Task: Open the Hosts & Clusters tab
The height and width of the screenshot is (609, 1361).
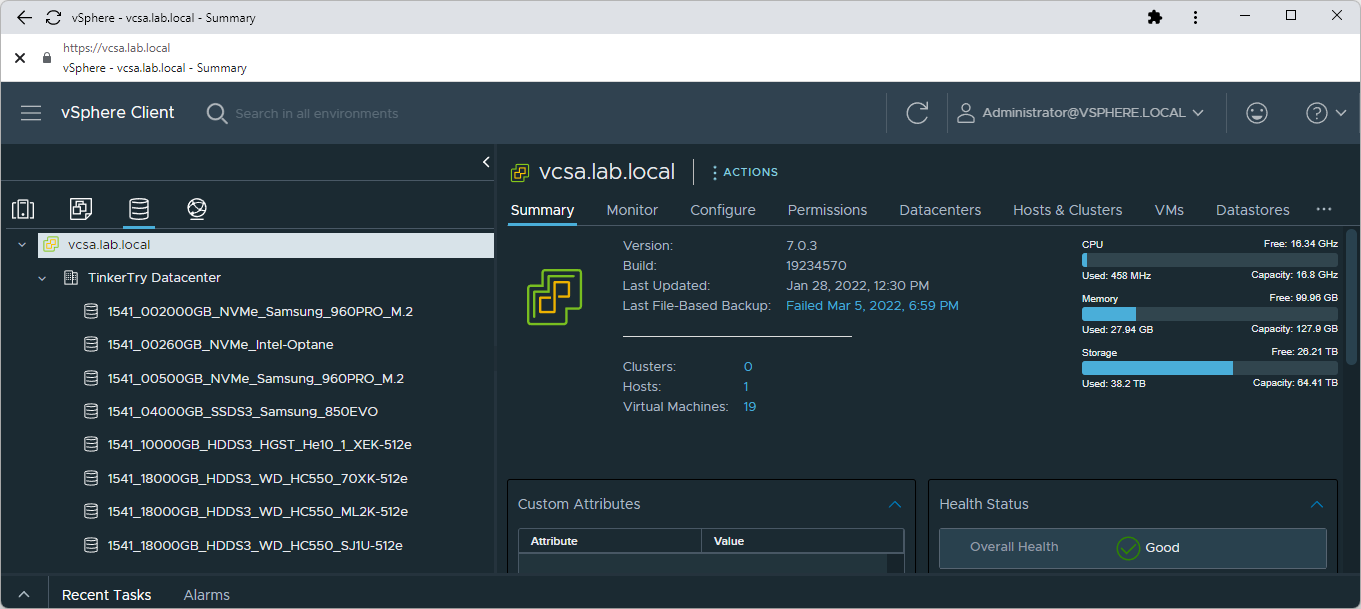Action: point(1068,210)
